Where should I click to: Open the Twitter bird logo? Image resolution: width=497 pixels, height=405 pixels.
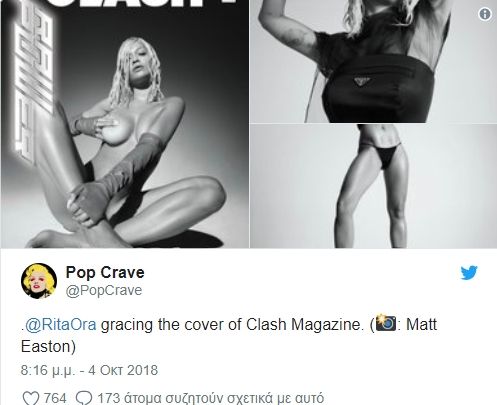coord(469,273)
